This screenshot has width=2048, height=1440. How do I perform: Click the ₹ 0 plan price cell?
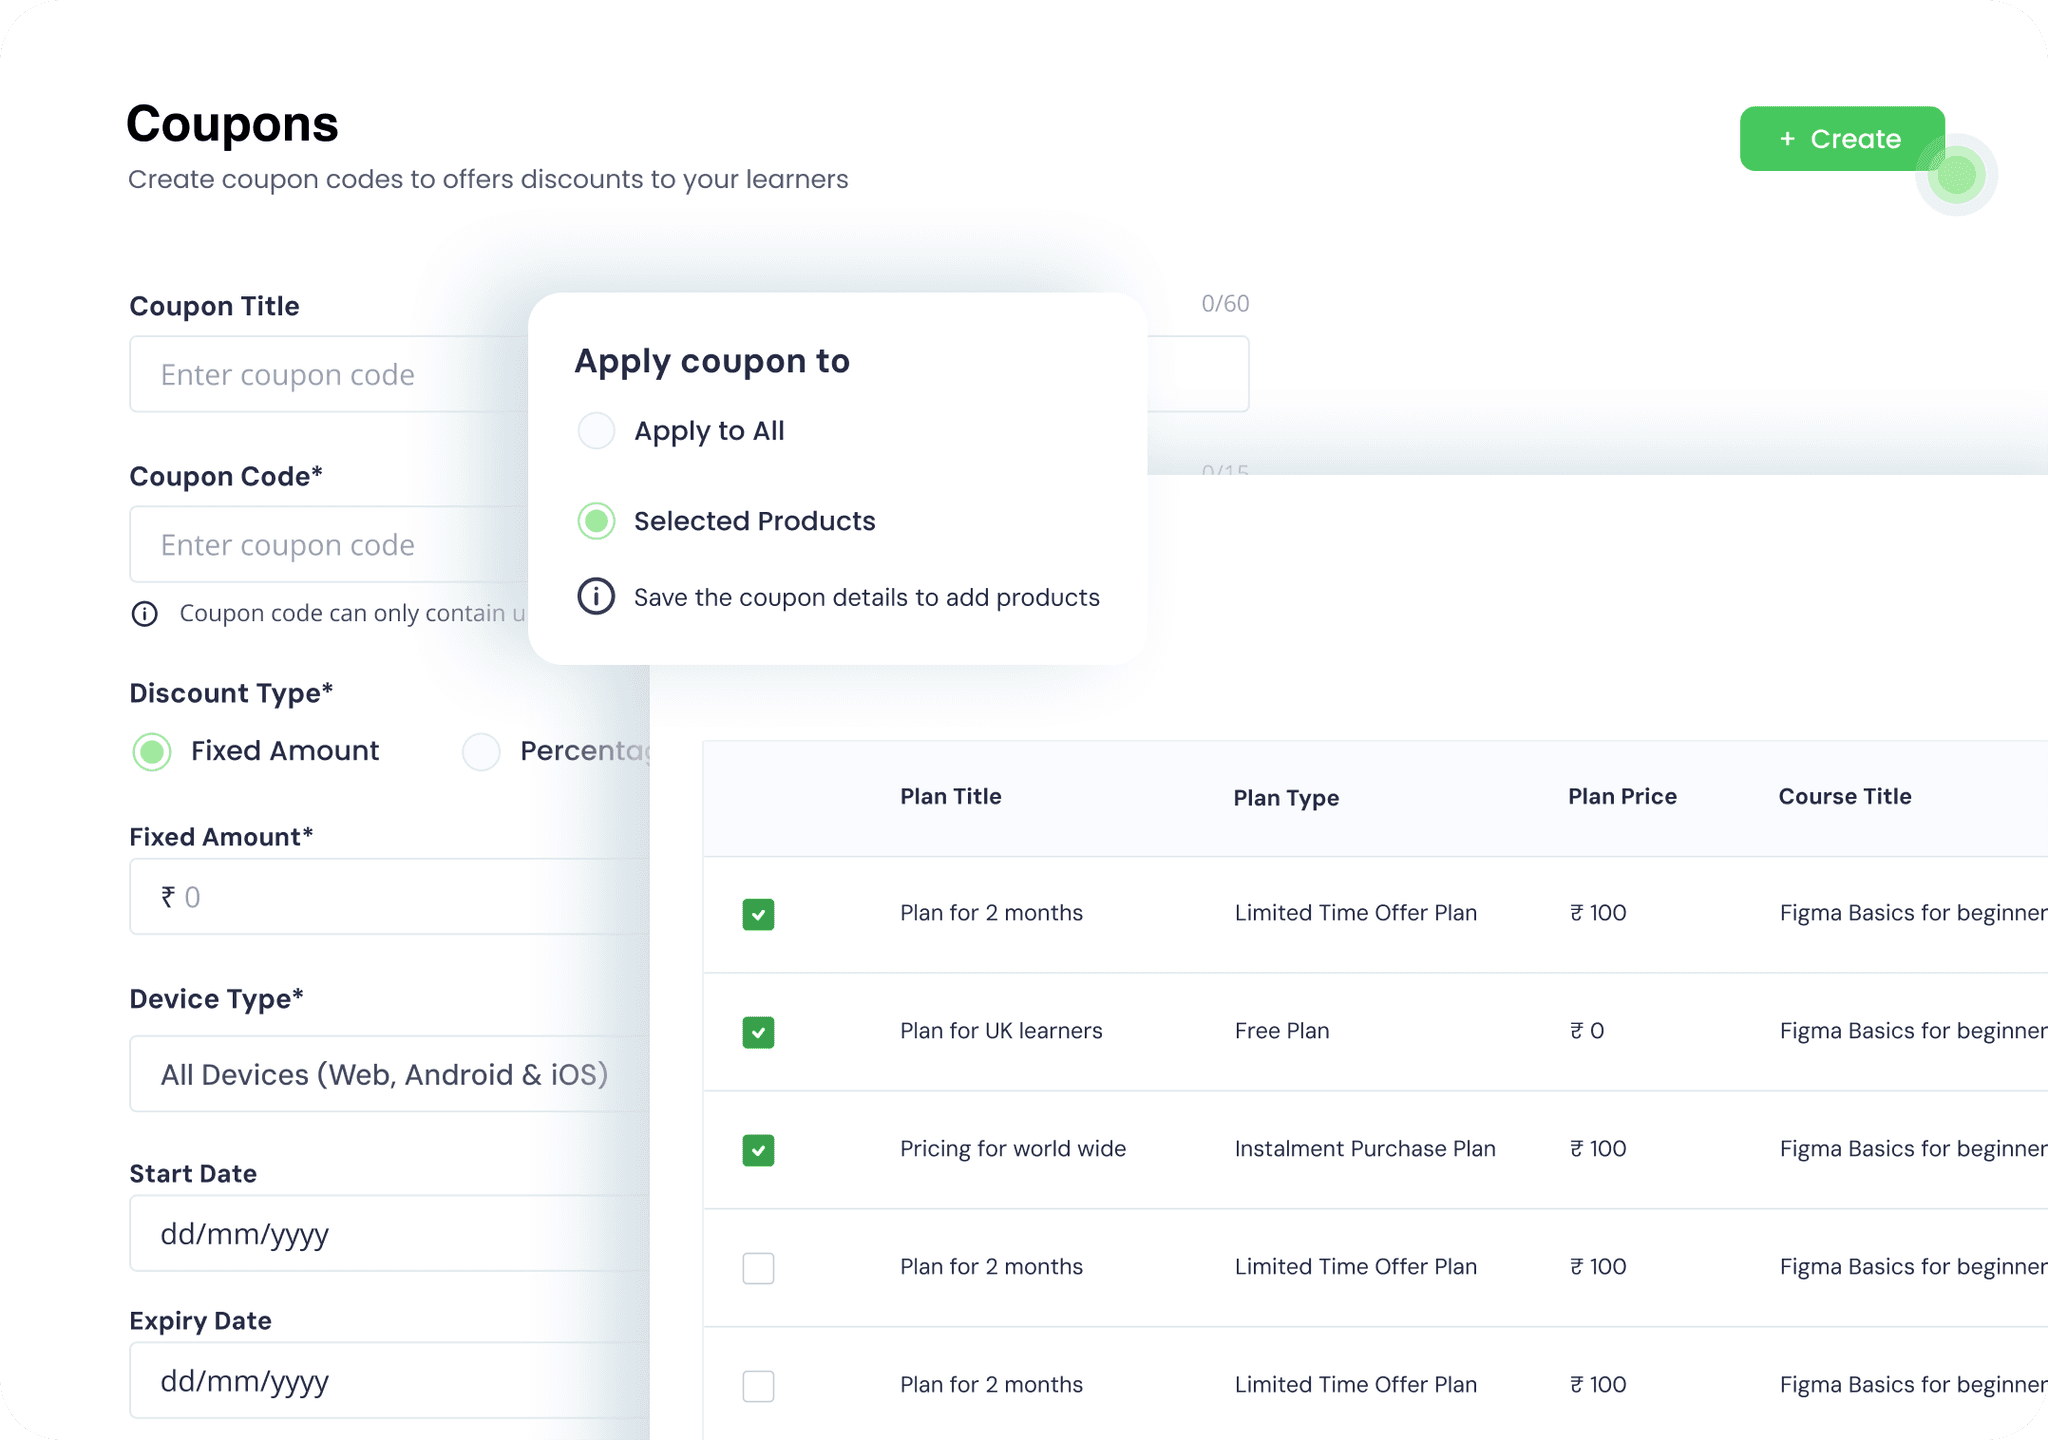1587,1031
